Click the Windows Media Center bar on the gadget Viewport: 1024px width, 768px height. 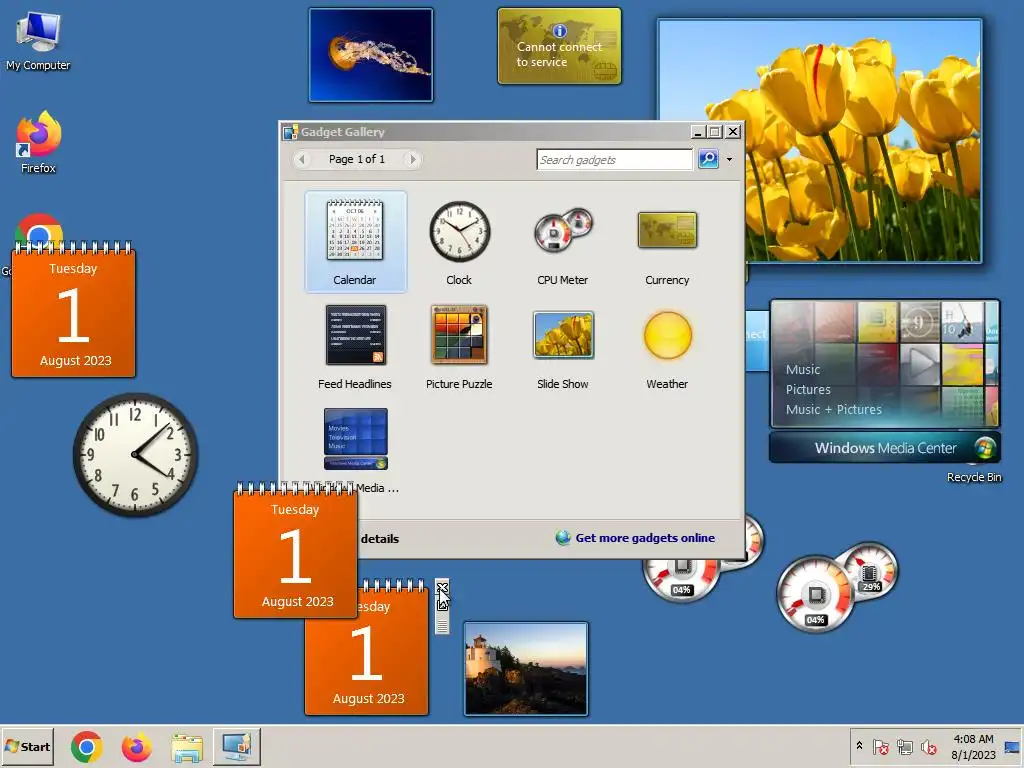point(885,448)
